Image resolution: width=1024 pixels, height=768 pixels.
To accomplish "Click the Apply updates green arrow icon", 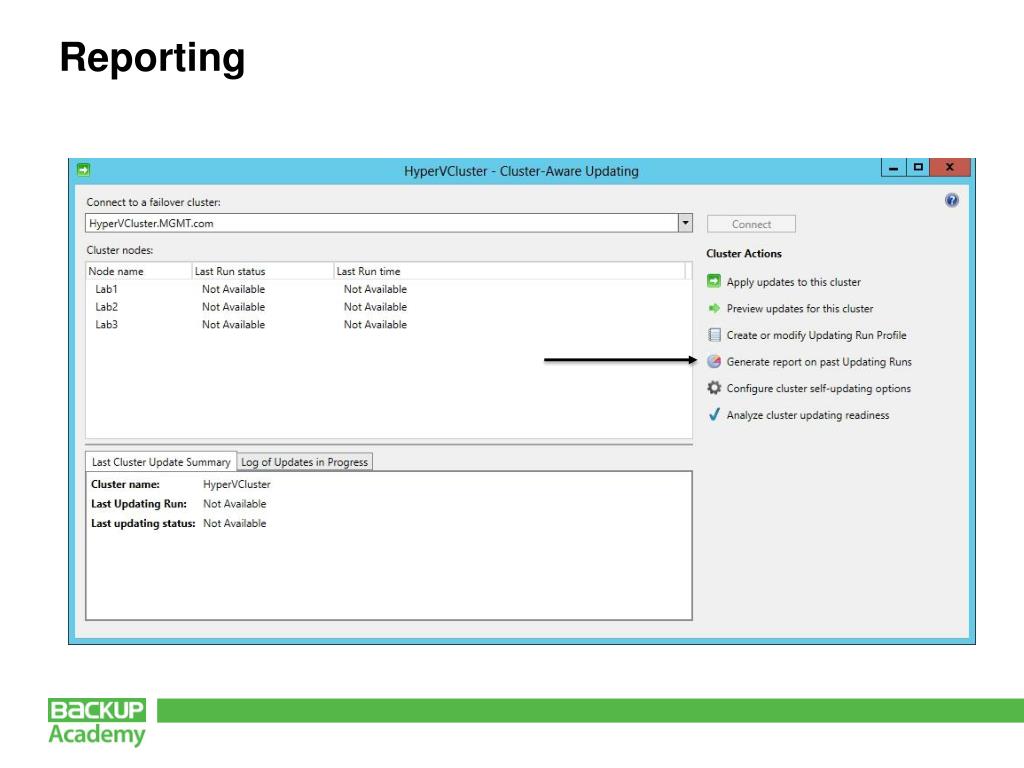I will tap(714, 281).
